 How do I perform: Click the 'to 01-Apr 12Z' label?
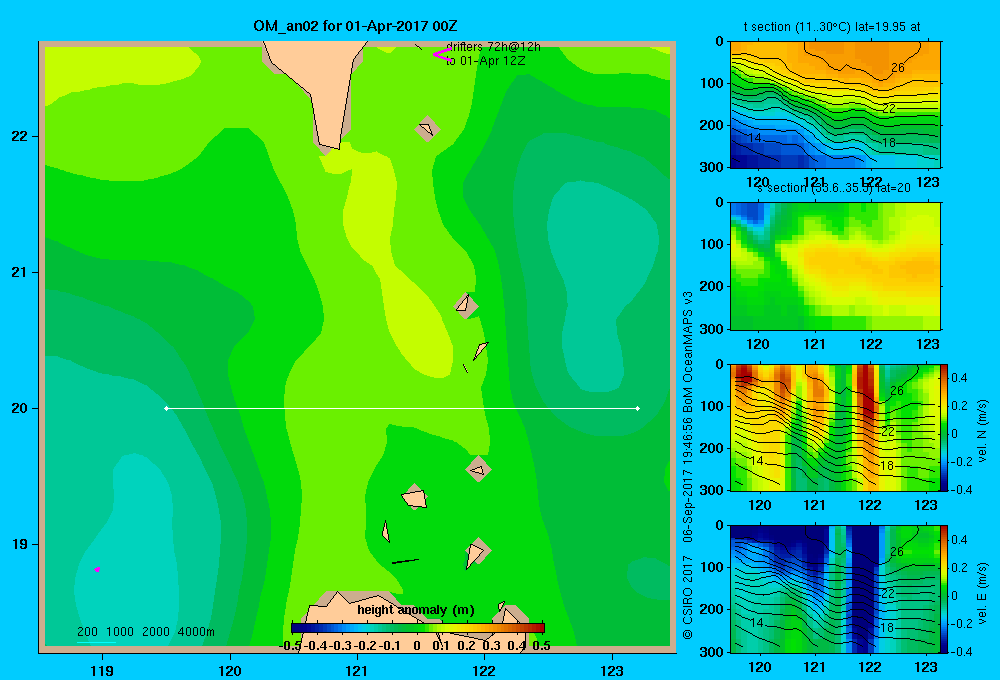(x=485, y=61)
